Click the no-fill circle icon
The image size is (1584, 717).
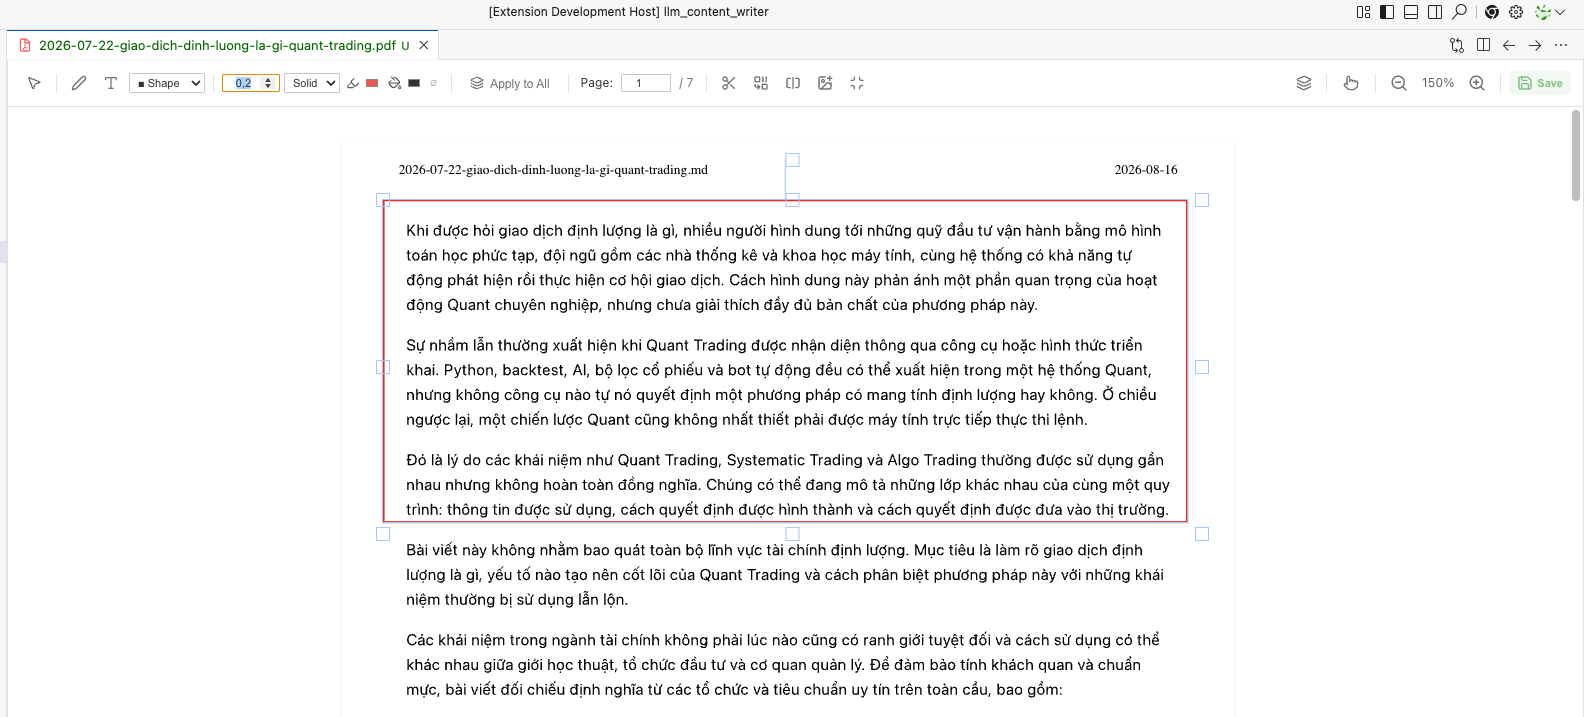point(433,83)
